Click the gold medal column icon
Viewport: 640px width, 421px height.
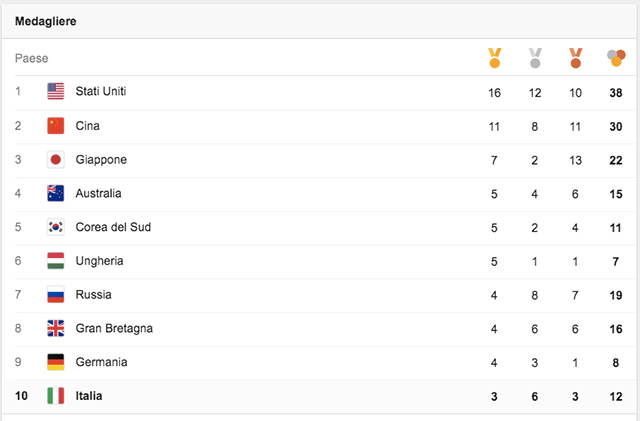point(494,58)
